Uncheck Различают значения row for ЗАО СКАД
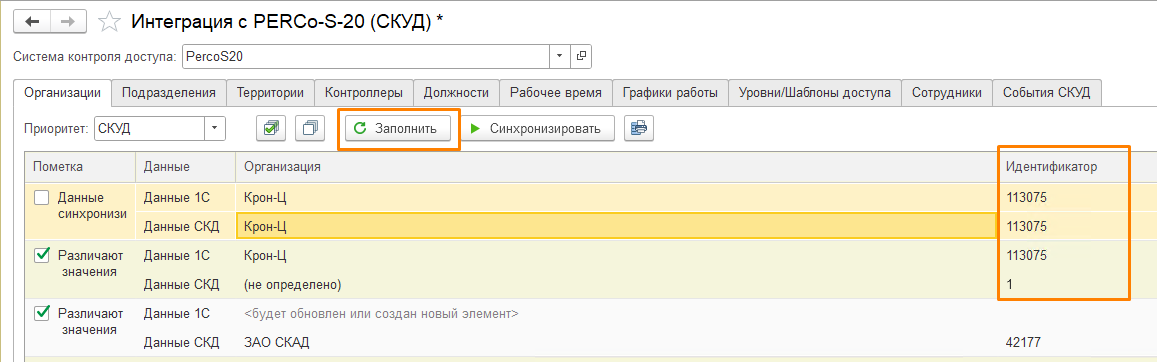The width and height of the screenshot is (1157, 362). 42,313
